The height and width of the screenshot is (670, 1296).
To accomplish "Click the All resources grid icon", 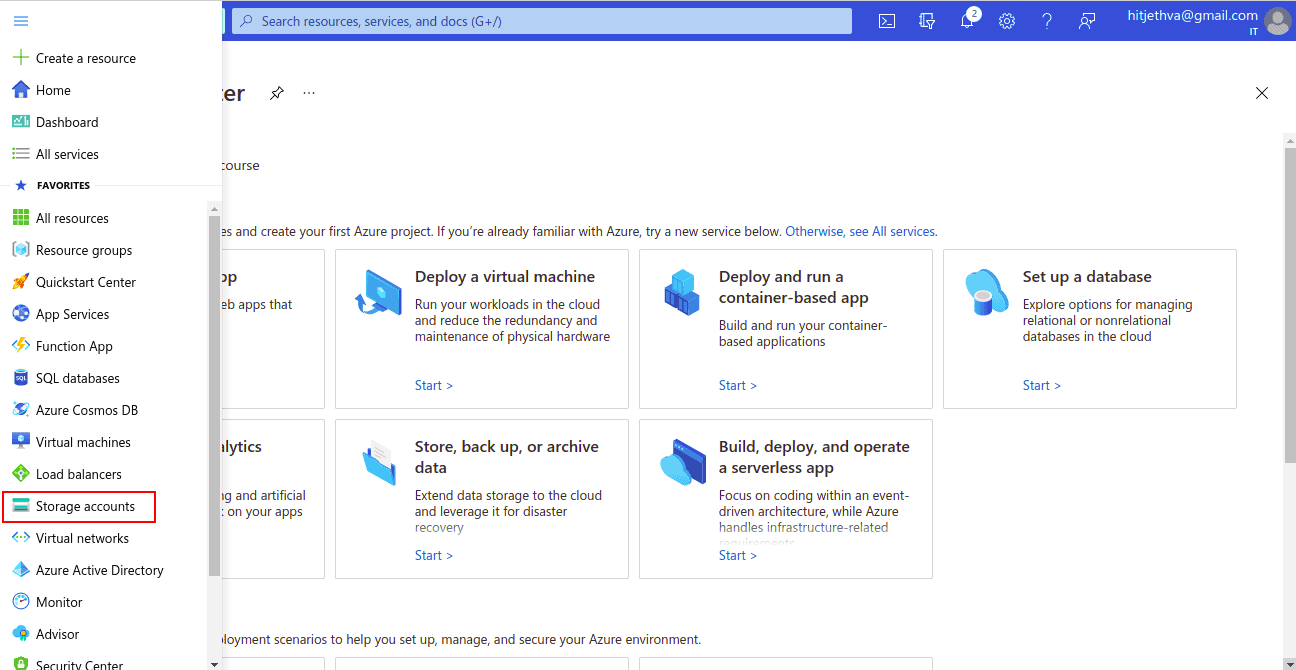I will (x=20, y=218).
